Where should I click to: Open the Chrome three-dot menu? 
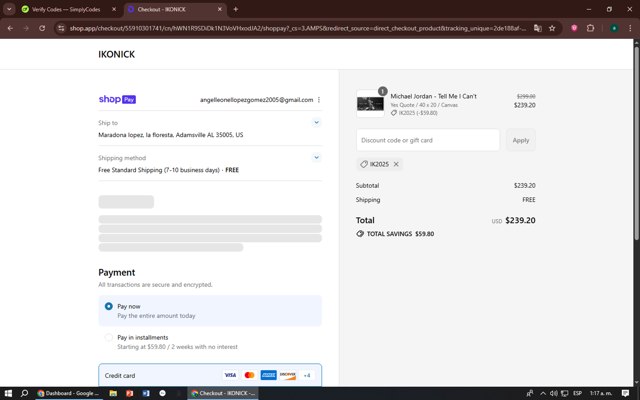(x=630, y=28)
